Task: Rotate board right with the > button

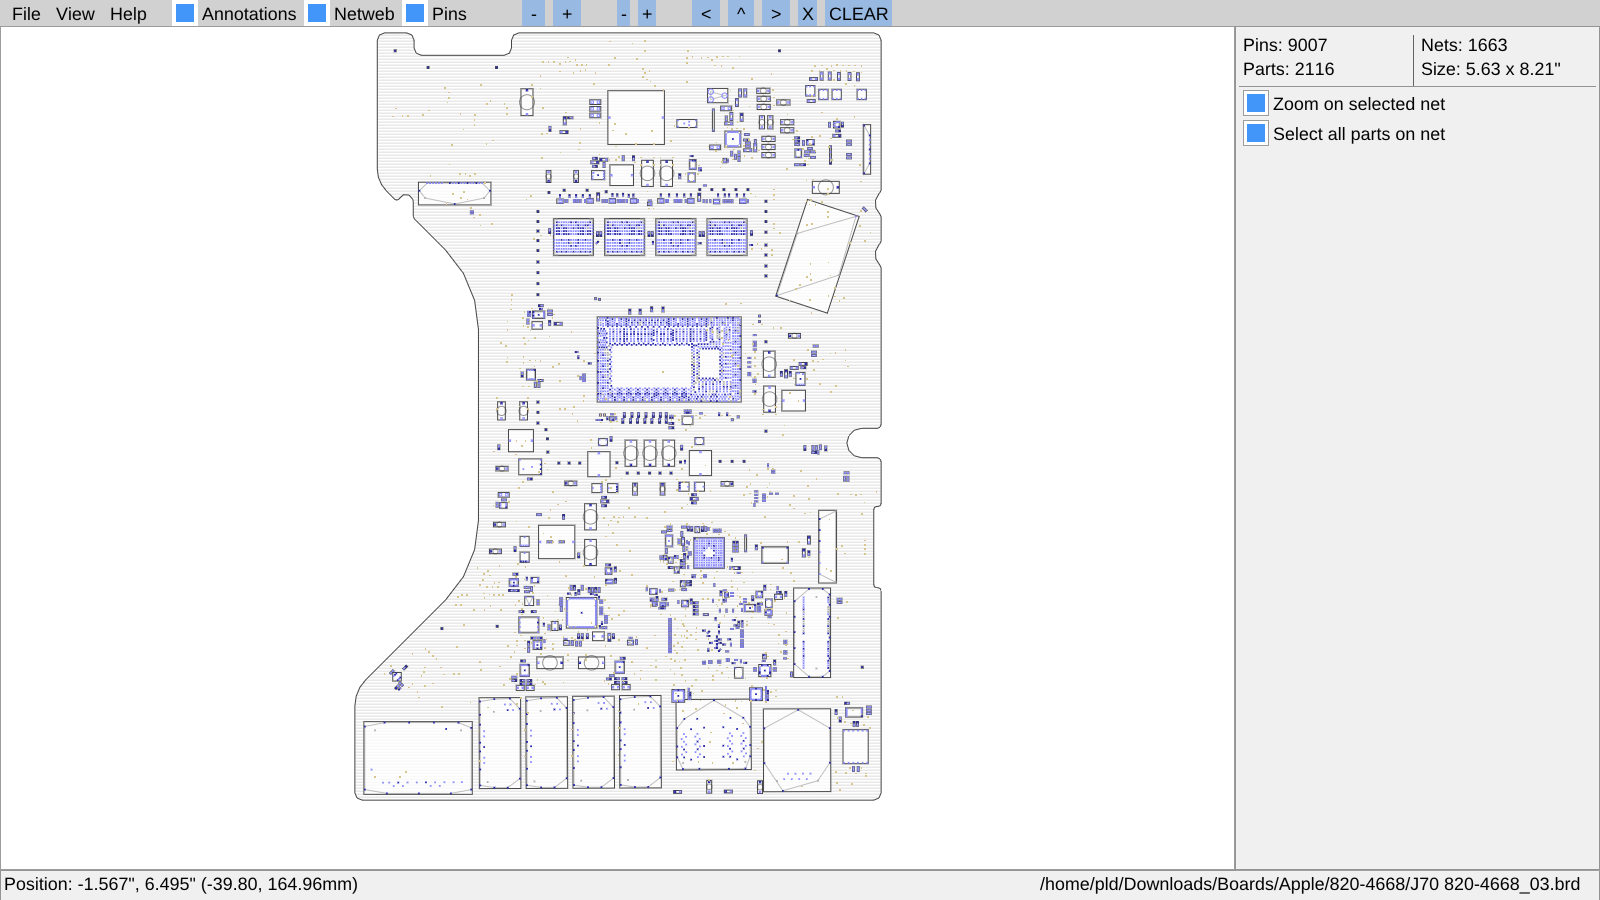Action: click(775, 14)
